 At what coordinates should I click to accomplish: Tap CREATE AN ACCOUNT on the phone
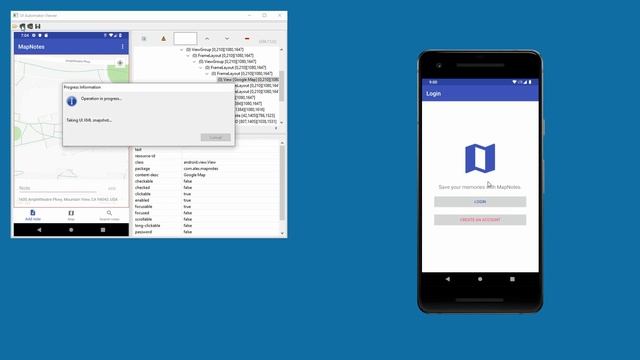tap(480, 220)
